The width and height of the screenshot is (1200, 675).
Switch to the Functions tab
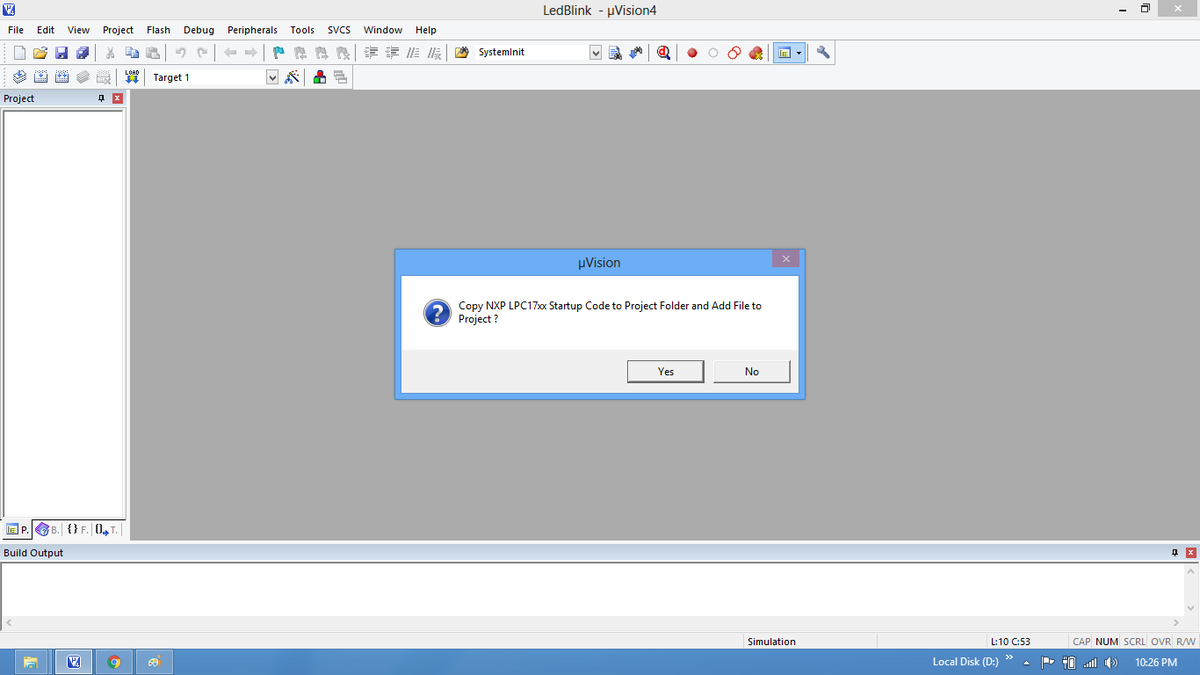77,529
